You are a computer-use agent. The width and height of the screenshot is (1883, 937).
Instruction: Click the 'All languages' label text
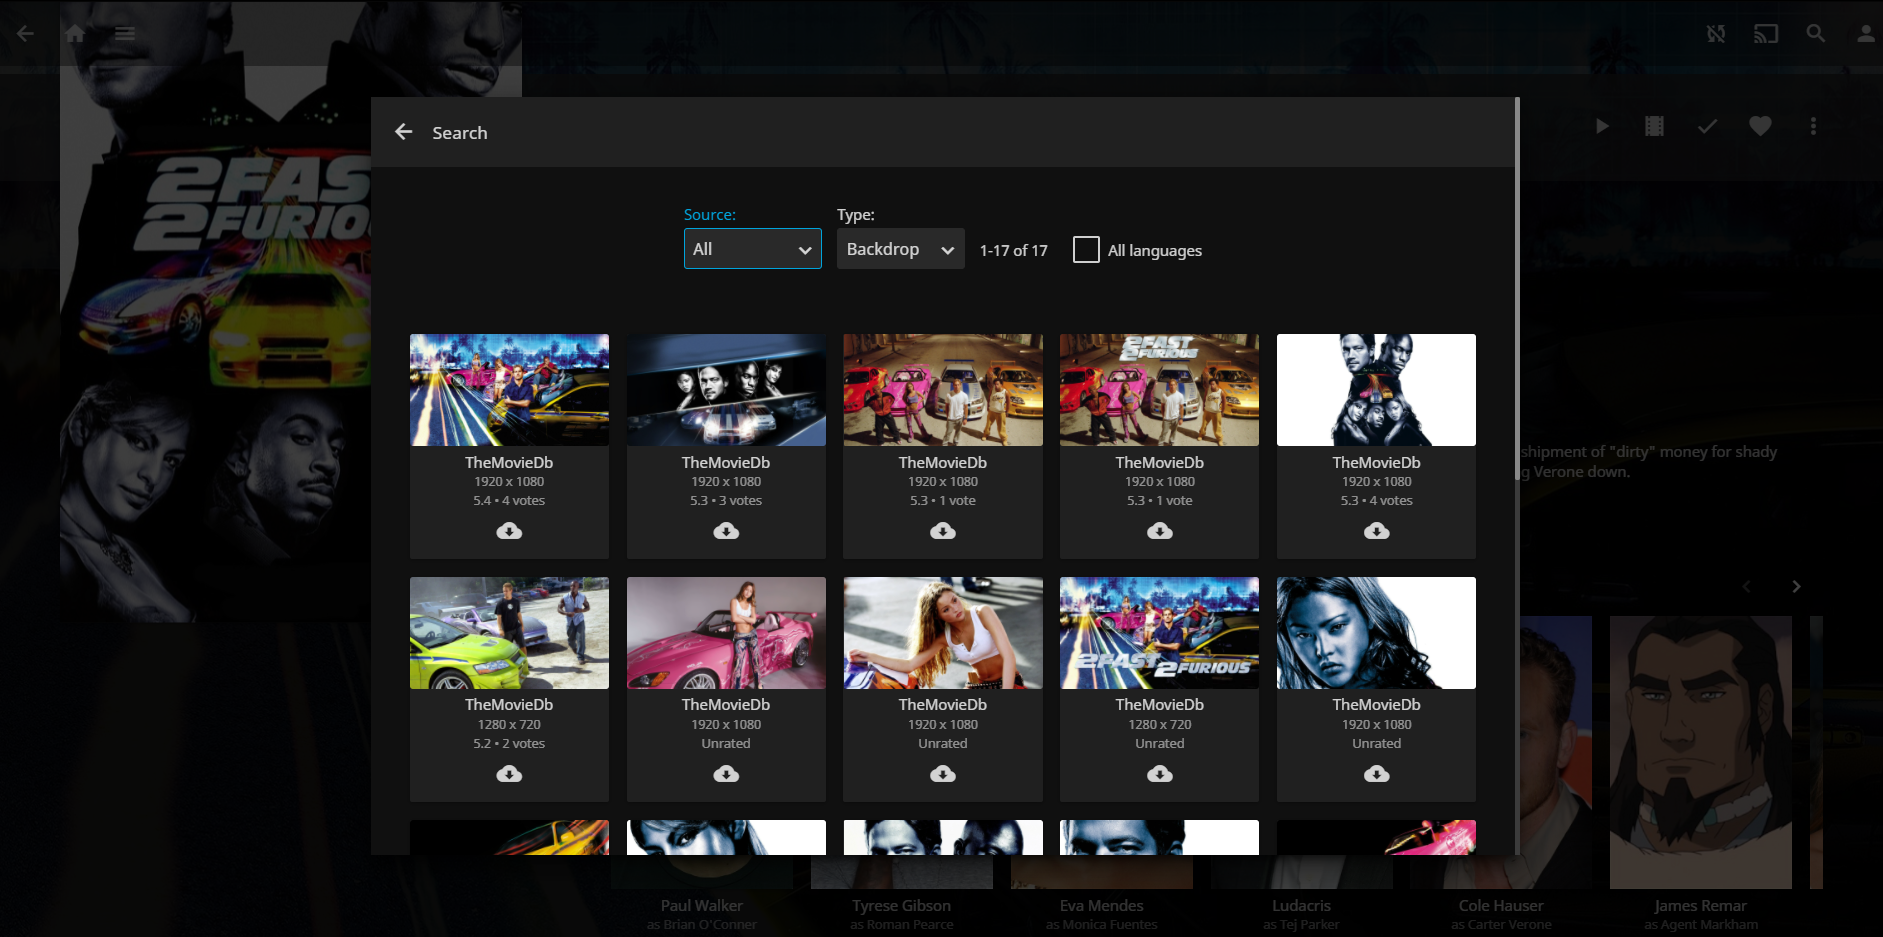(x=1155, y=251)
